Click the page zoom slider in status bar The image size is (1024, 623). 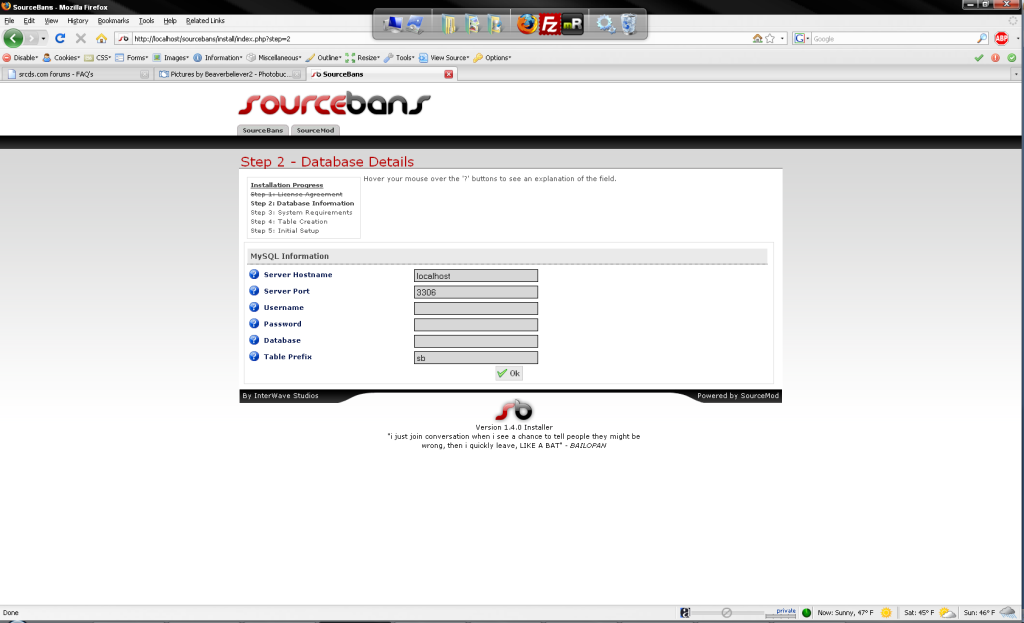pos(726,613)
